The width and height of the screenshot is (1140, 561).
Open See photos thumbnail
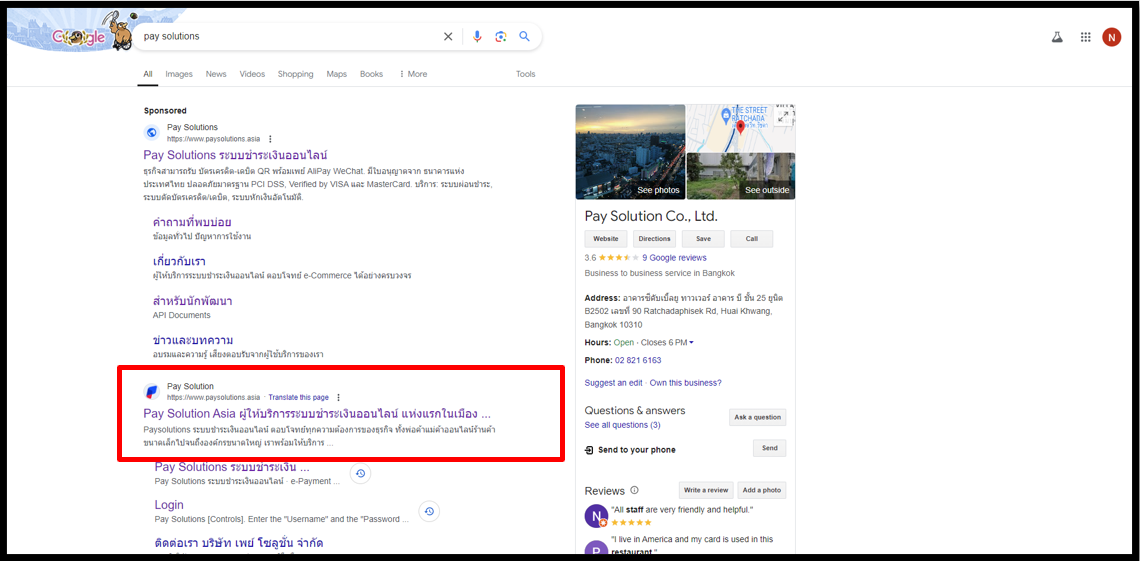click(630, 152)
